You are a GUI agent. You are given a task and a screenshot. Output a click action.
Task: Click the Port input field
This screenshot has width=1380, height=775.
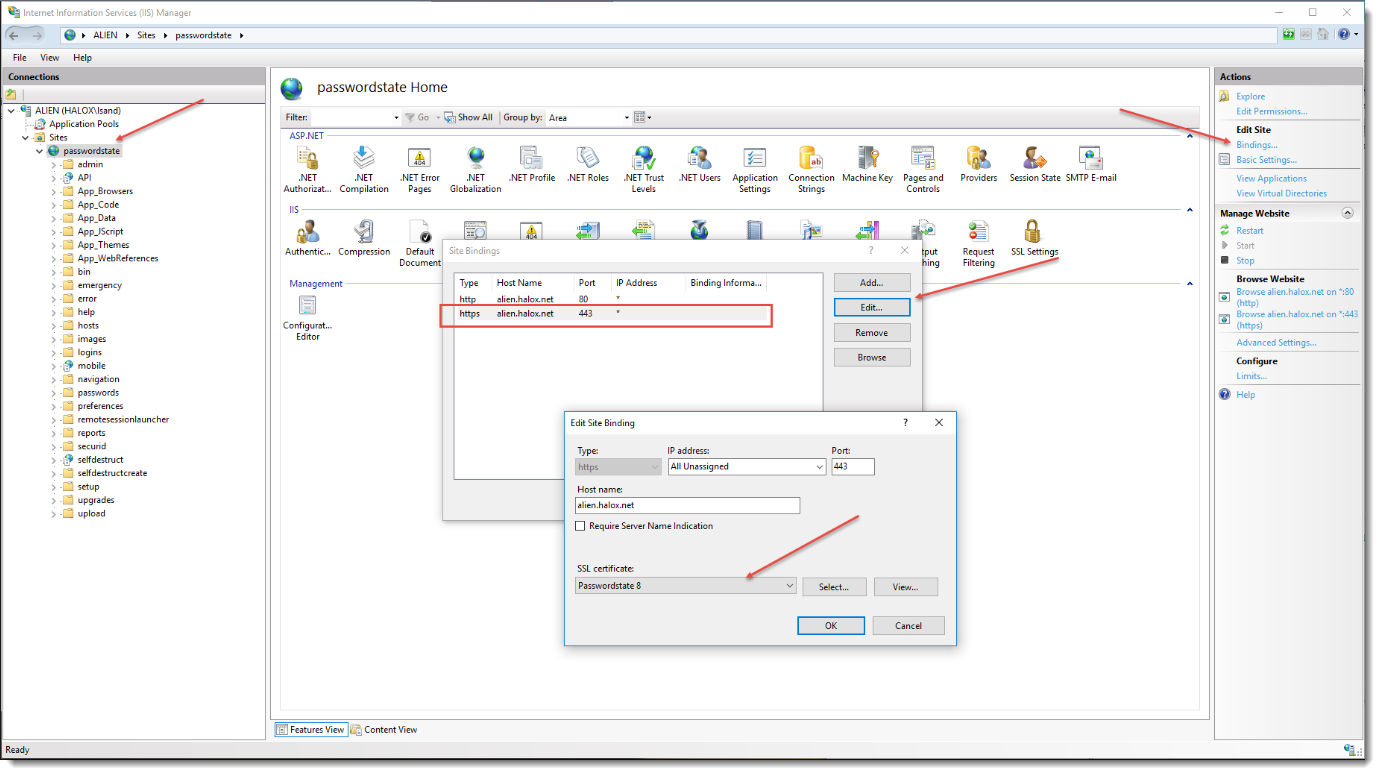coord(853,466)
